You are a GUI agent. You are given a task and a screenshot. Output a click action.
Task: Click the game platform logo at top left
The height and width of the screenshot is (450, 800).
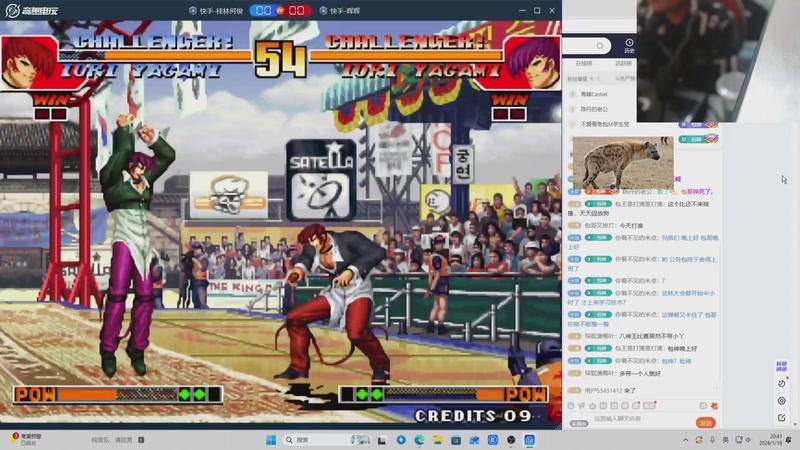click(x=32, y=10)
